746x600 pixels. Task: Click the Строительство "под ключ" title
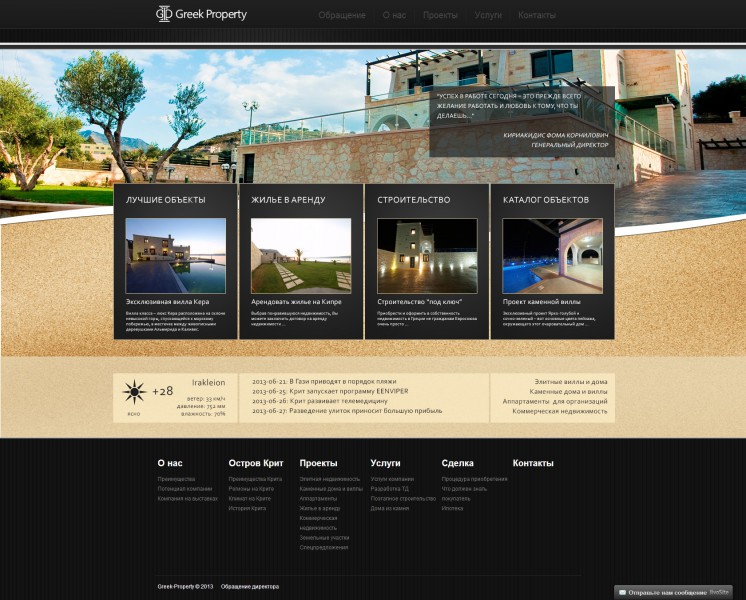(x=420, y=302)
